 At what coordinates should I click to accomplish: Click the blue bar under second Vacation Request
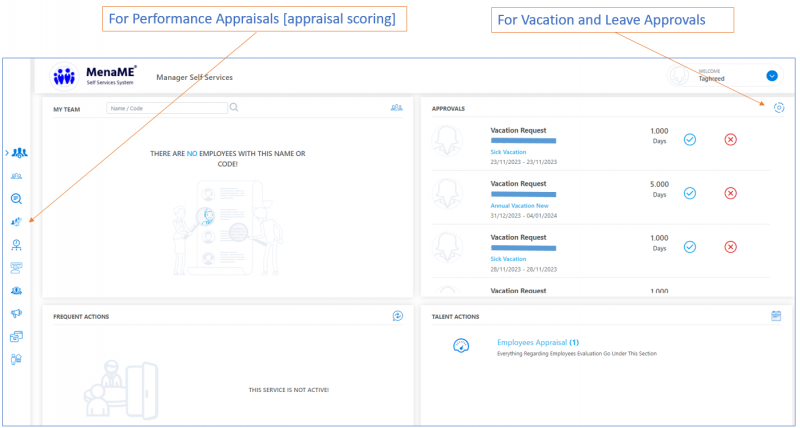click(523, 194)
